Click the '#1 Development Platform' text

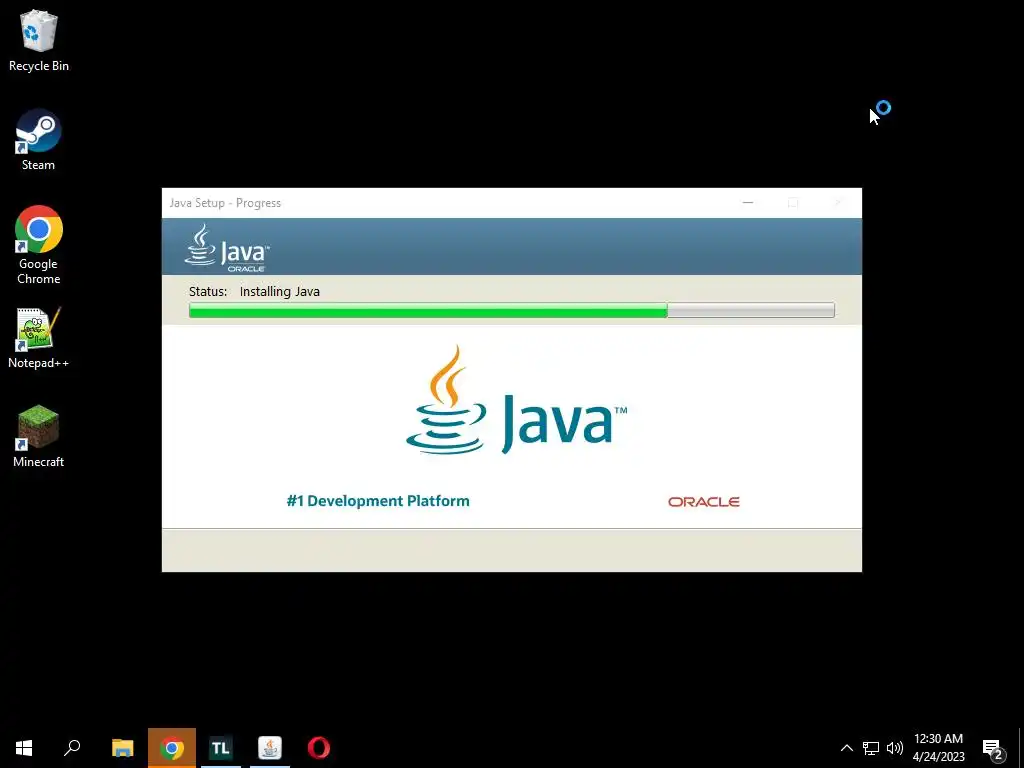pos(377,501)
